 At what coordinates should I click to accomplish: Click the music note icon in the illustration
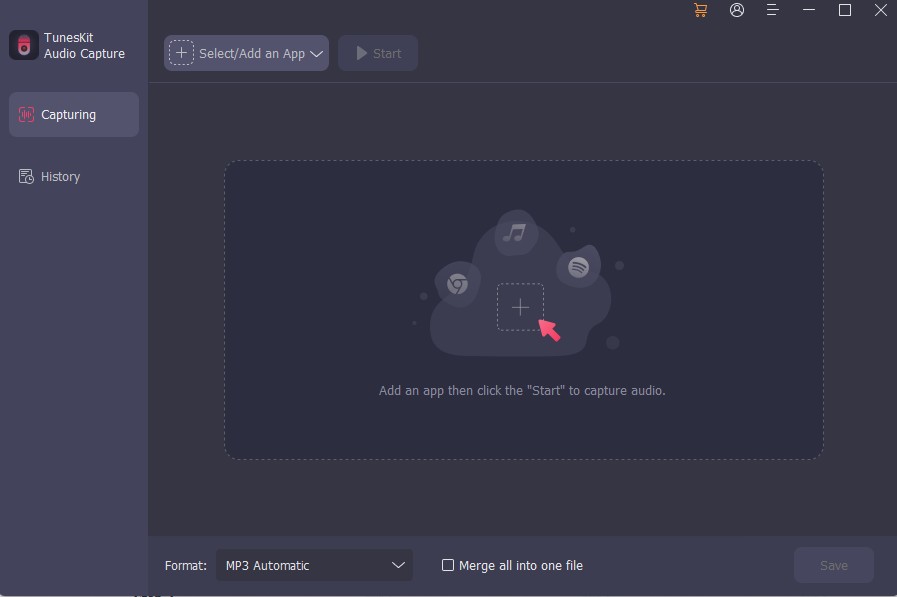(514, 233)
